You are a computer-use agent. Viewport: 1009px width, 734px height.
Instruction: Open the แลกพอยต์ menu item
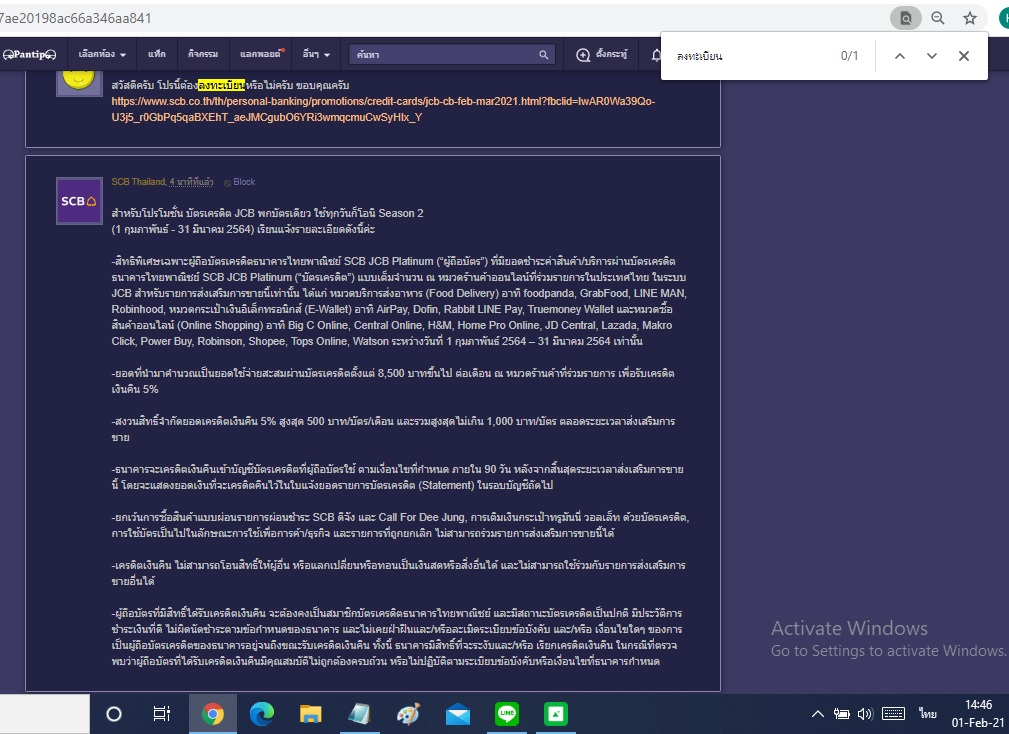pos(261,55)
